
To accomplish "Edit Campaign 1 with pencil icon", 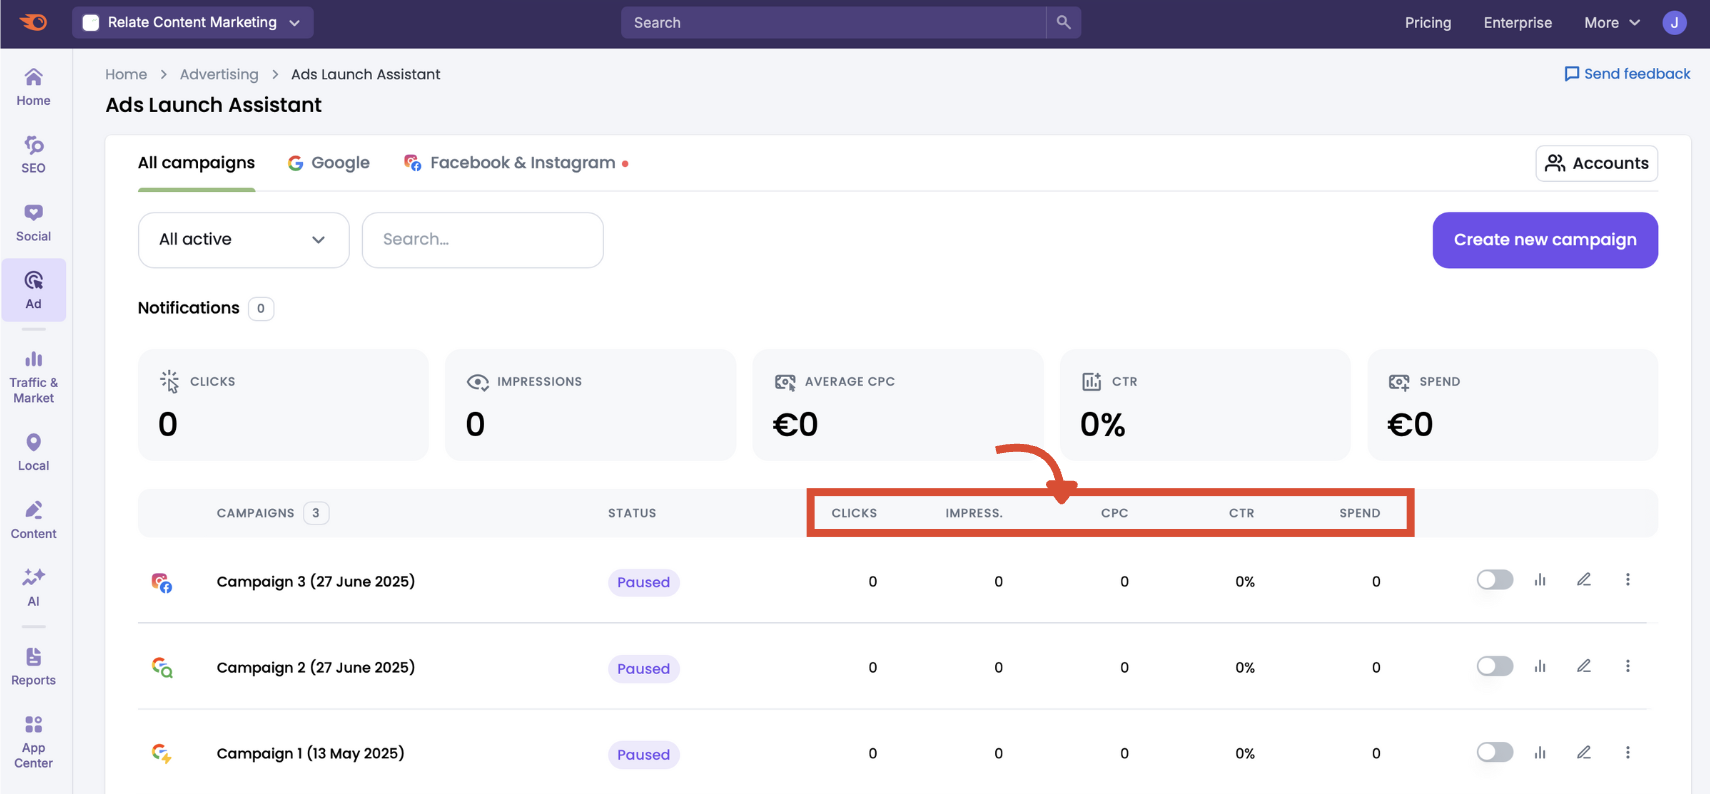I will tap(1584, 752).
